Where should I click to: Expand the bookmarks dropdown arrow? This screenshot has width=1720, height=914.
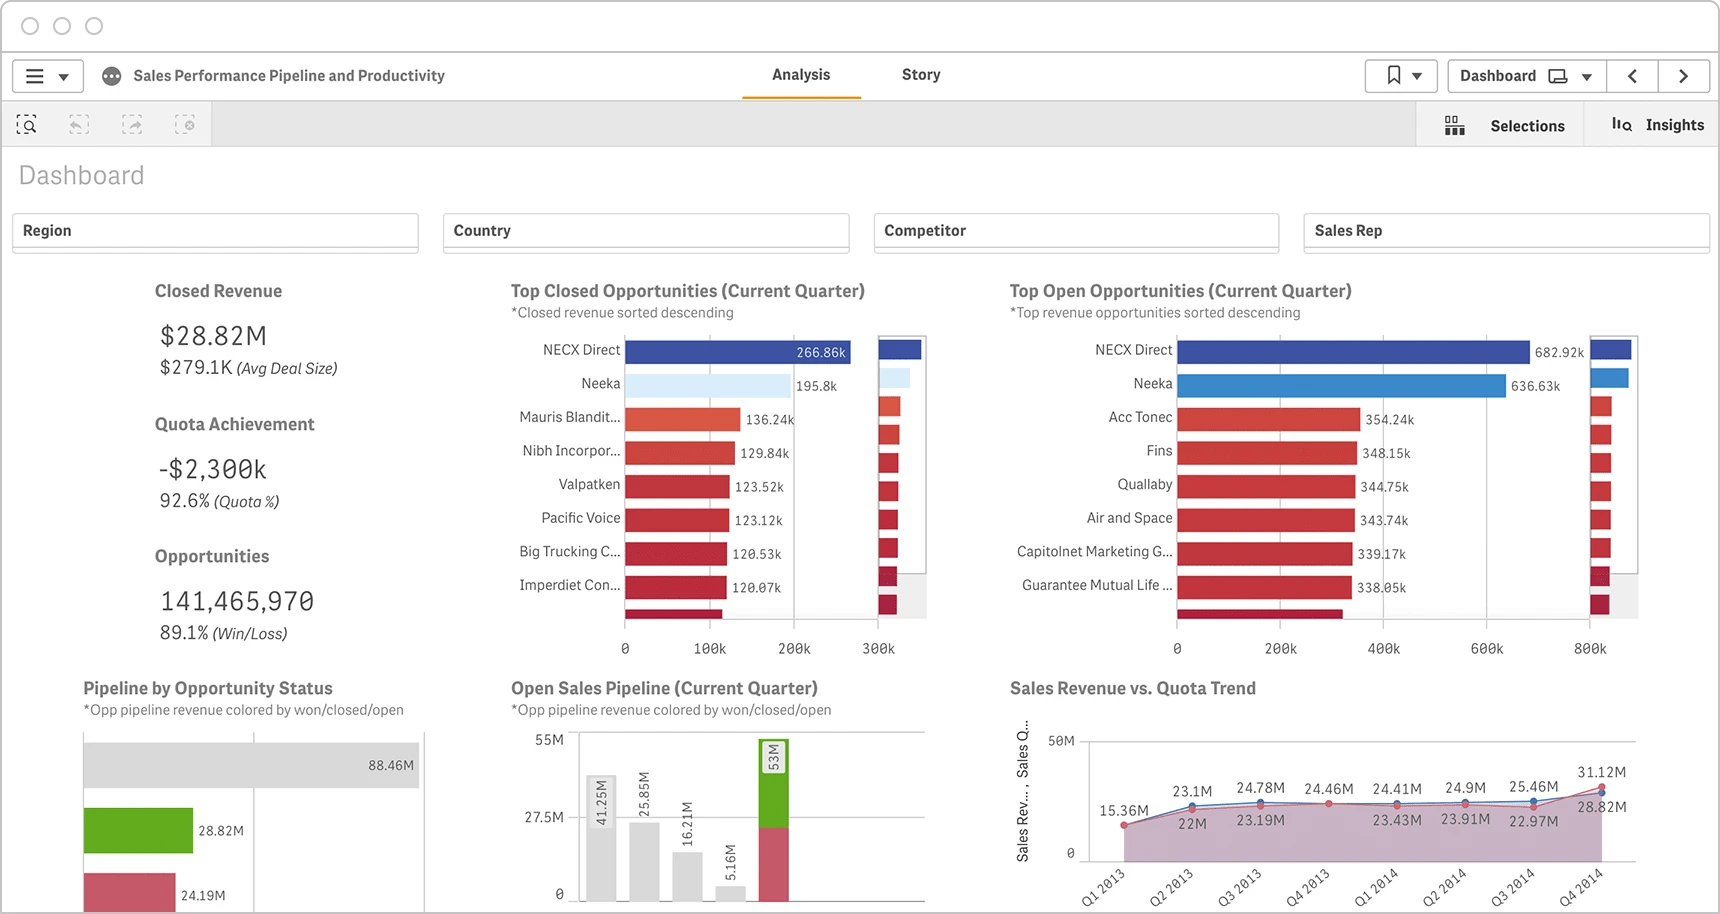tap(1417, 77)
